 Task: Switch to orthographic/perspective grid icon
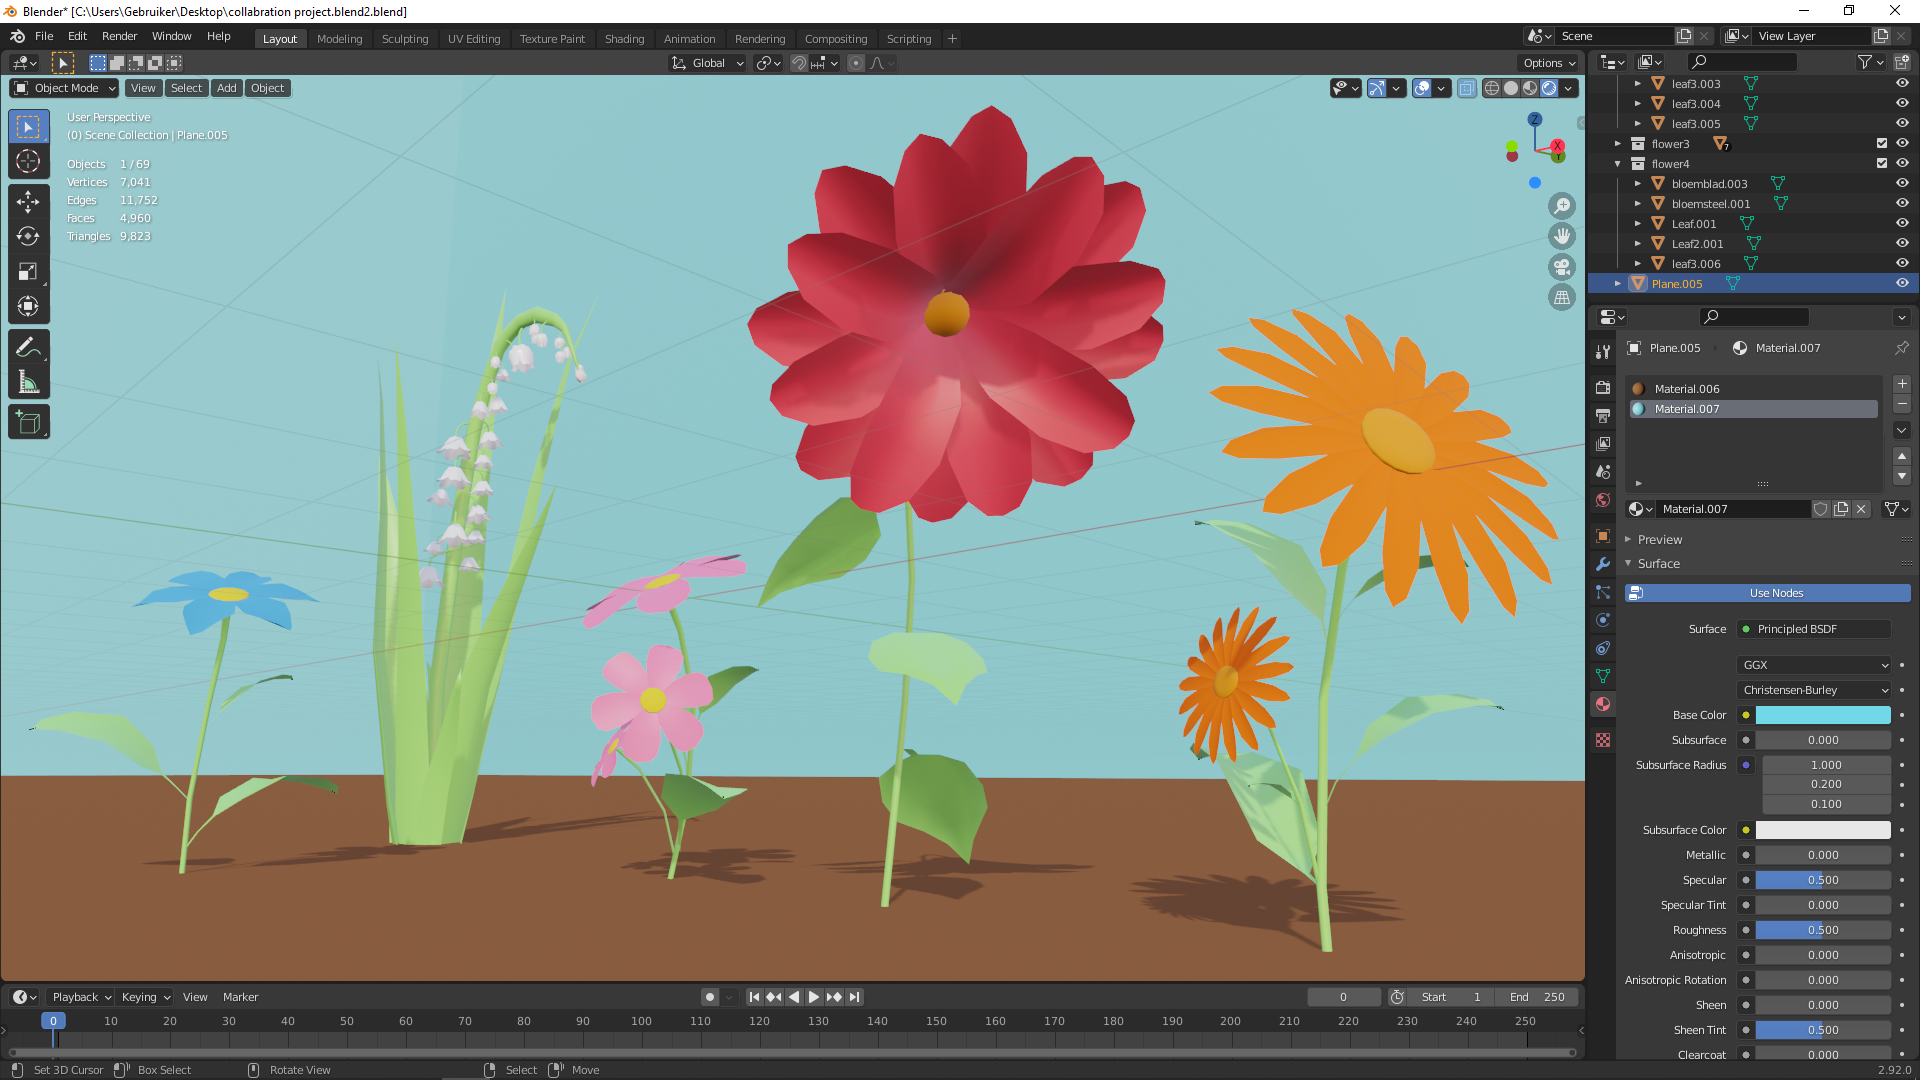1561,298
